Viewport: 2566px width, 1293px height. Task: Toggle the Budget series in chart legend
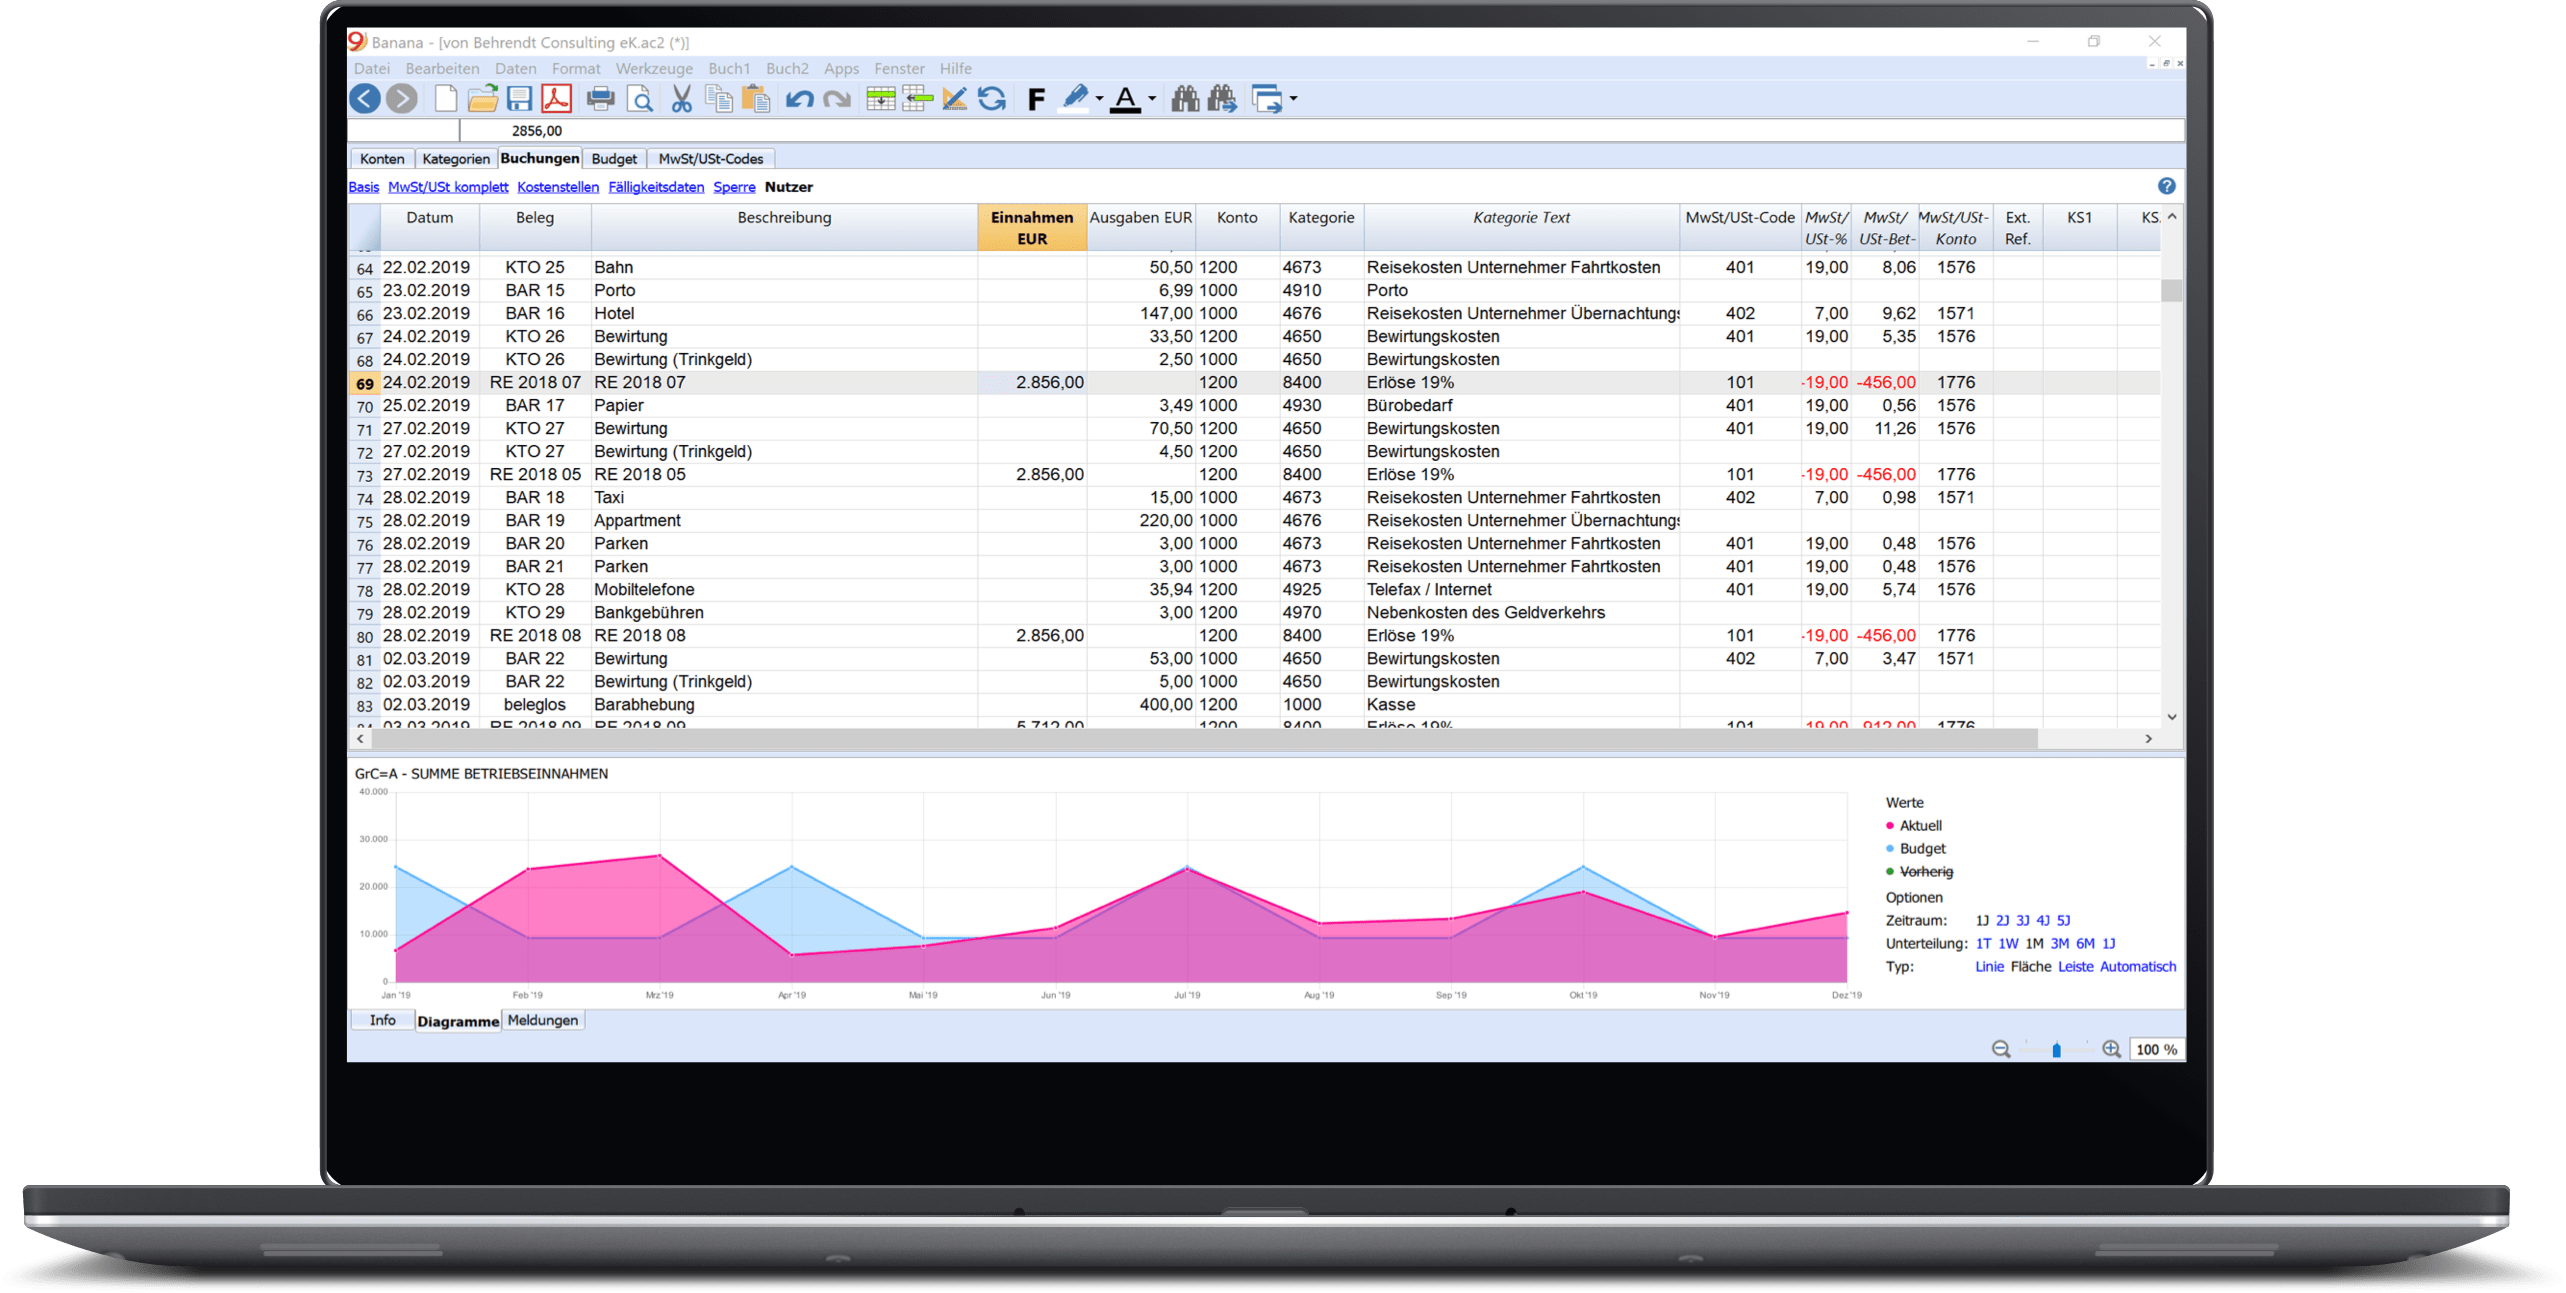coord(1921,848)
